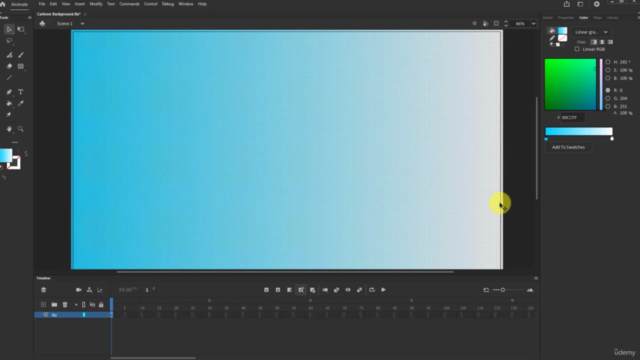Select the Lasso tool

point(9,41)
